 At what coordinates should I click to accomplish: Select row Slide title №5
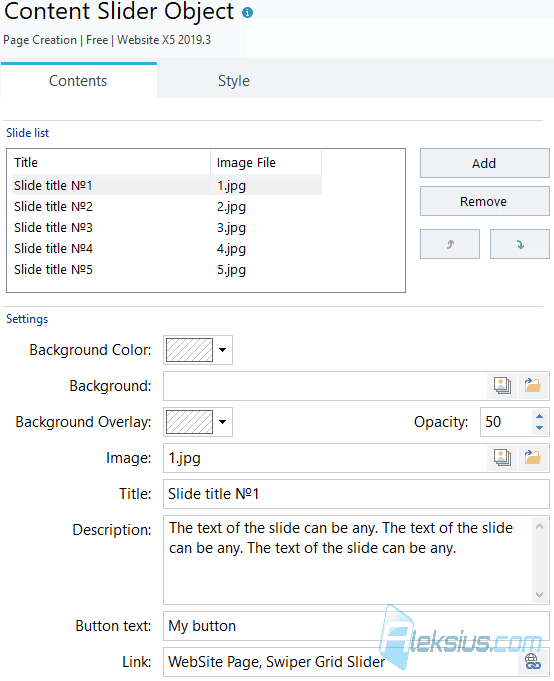(167, 269)
